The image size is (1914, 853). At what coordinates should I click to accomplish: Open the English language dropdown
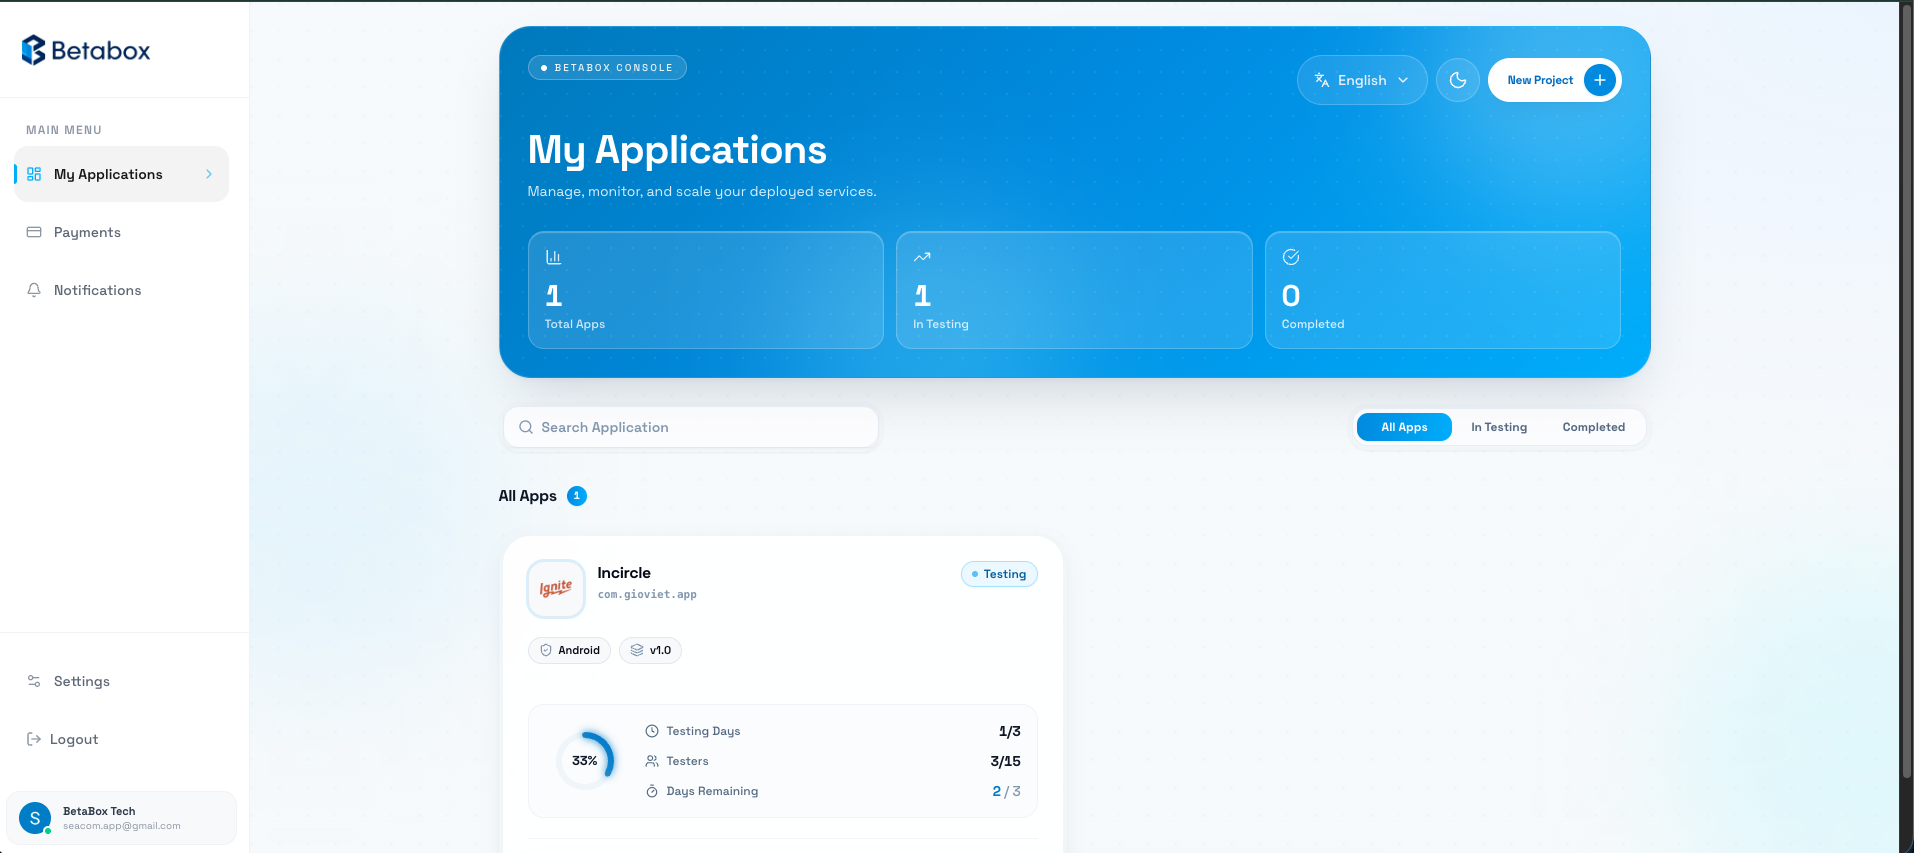[x=1362, y=80]
